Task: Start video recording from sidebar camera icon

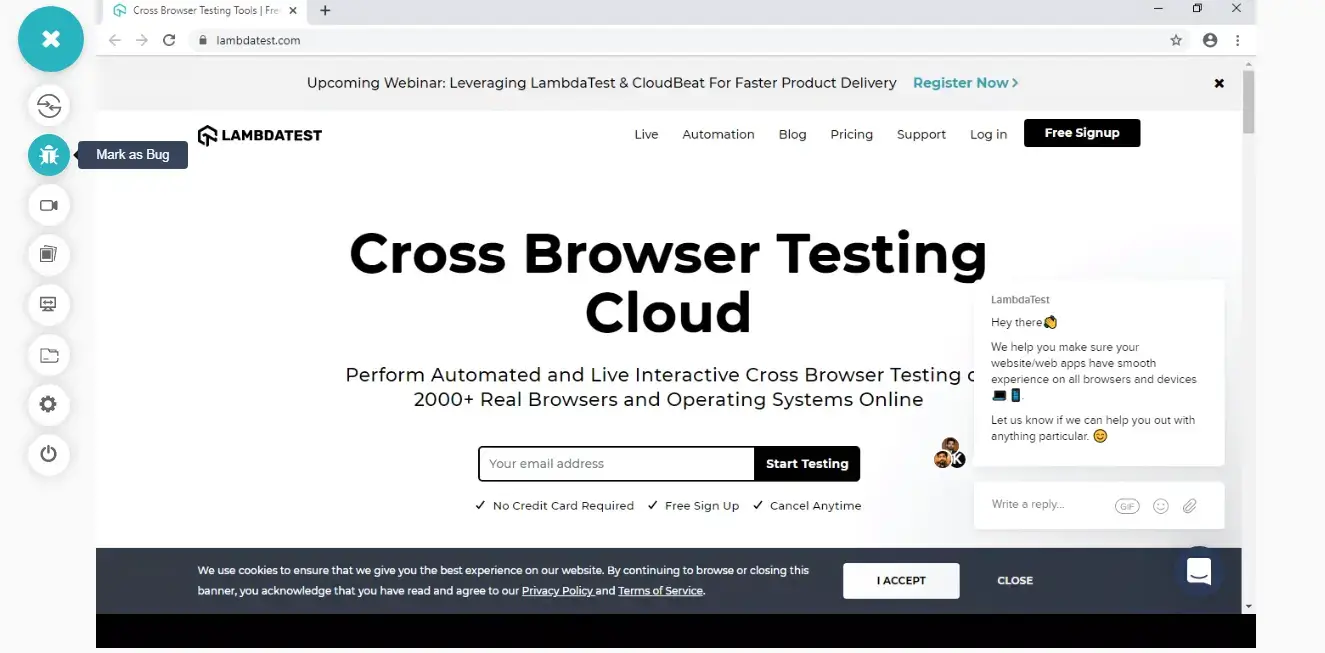Action: click(49, 205)
